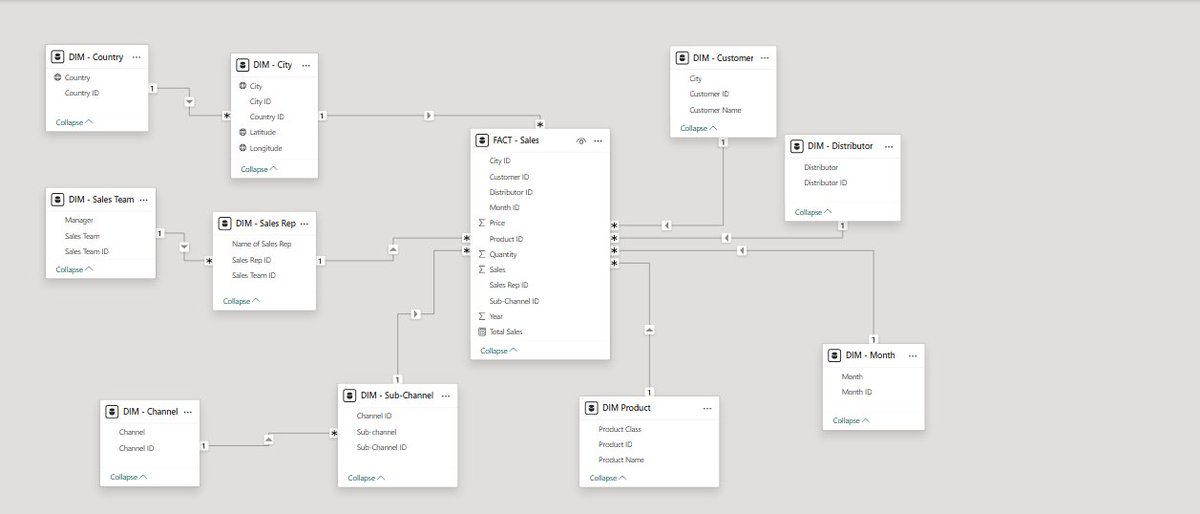
Task: Collapse the DIM - Sales Team table
Action: [x=75, y=269]
